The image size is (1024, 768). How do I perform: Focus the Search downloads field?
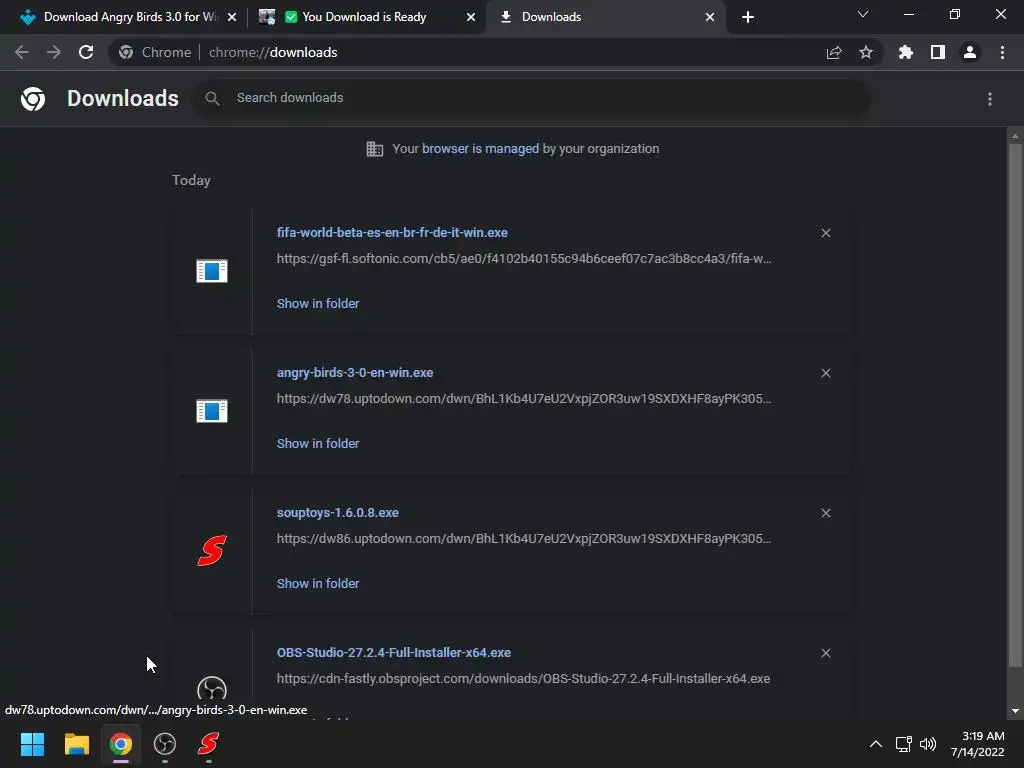pos(532,98)
